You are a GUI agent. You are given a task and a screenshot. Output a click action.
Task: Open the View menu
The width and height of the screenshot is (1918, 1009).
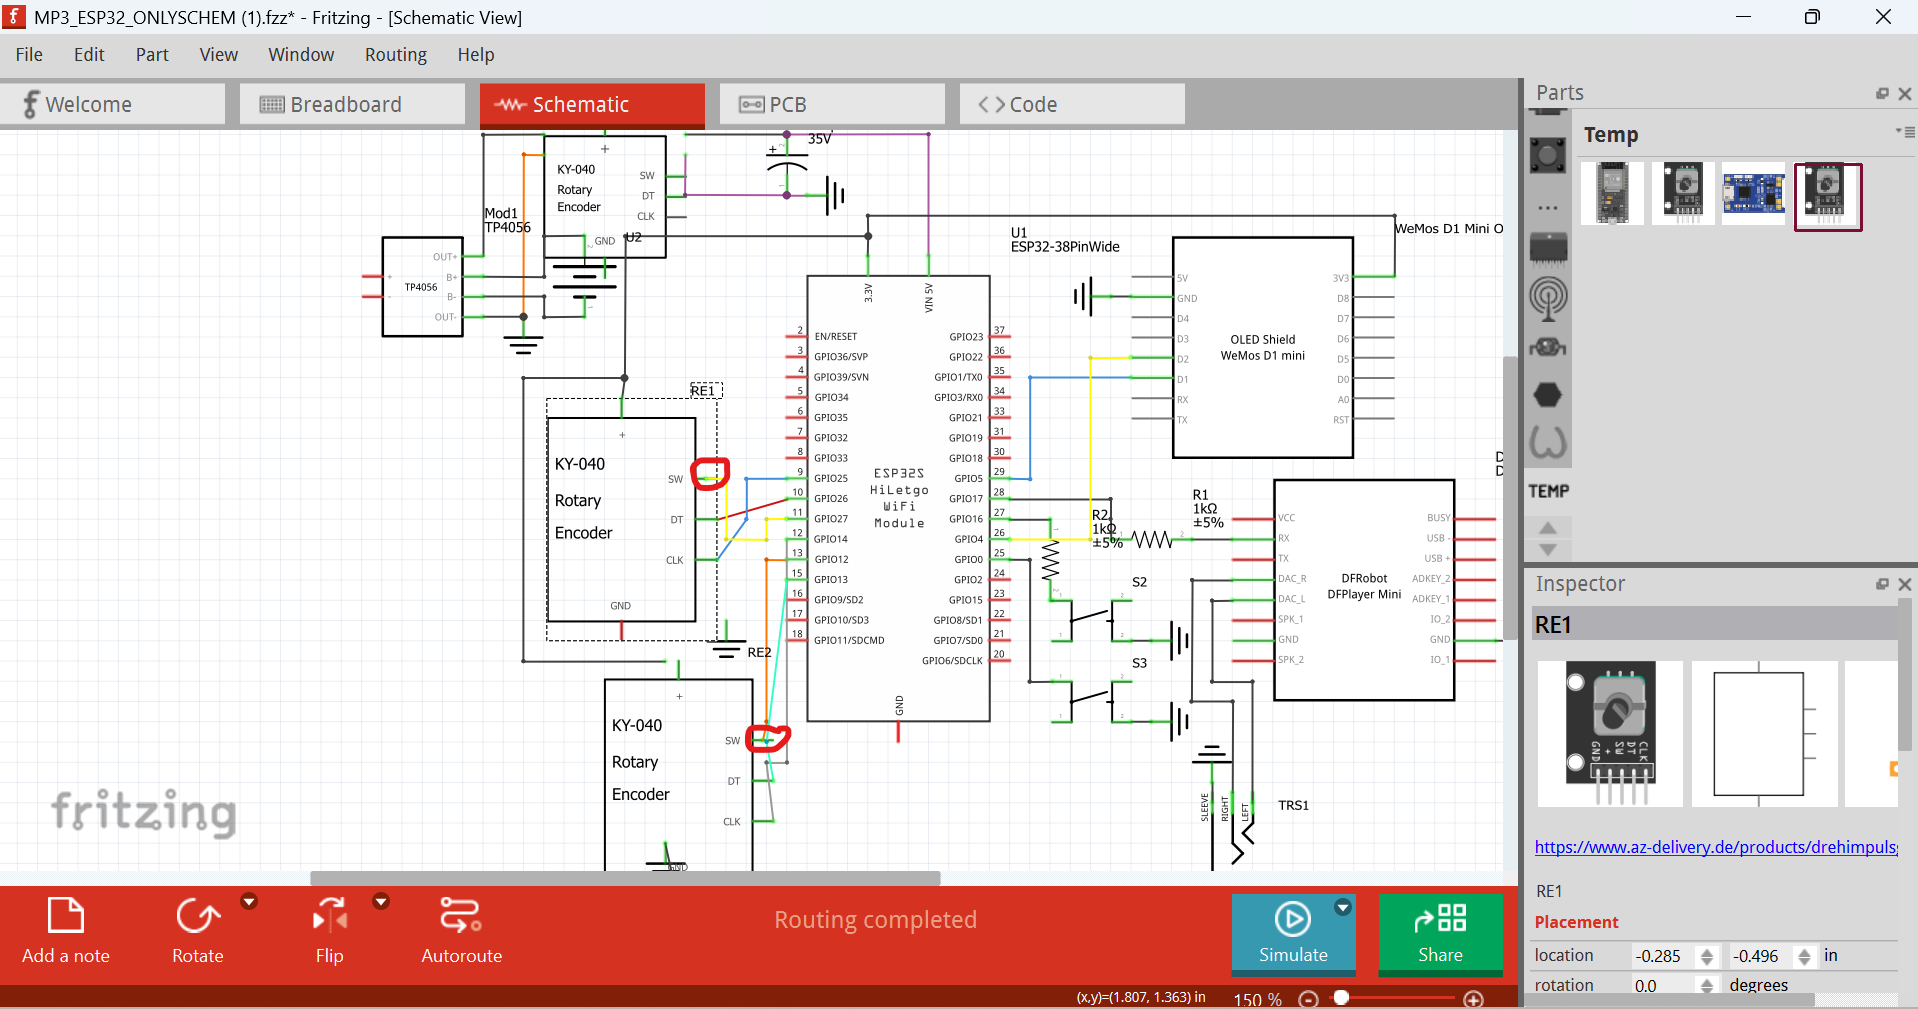click(218, 55)
